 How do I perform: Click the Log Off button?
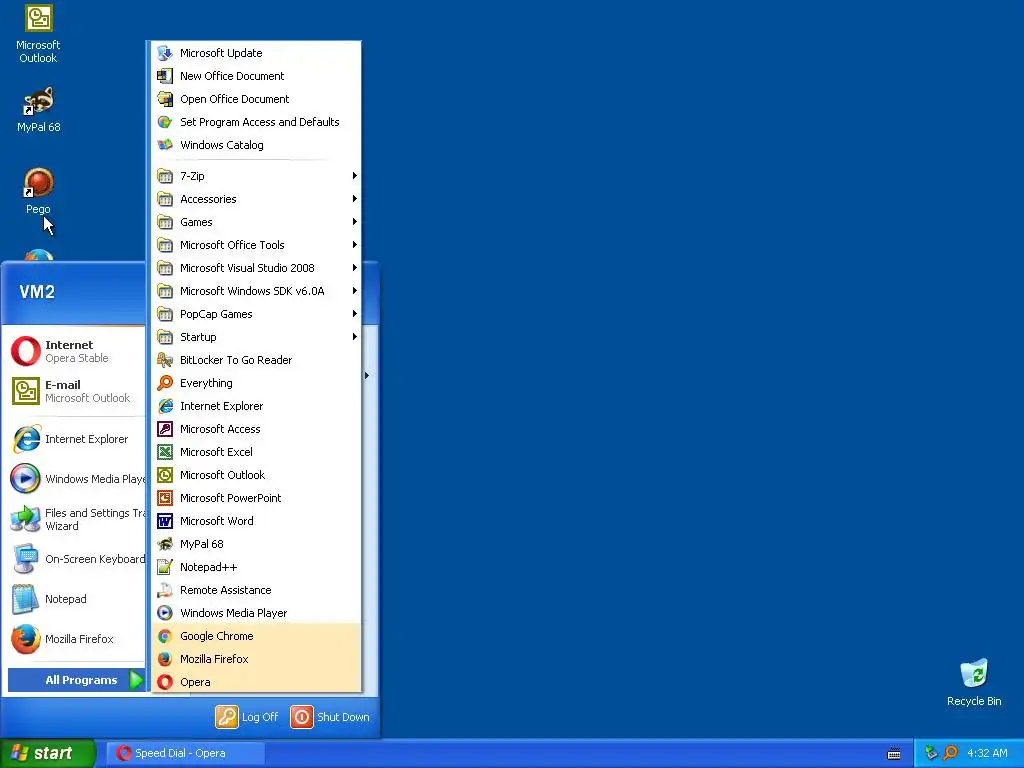[247, 716]
